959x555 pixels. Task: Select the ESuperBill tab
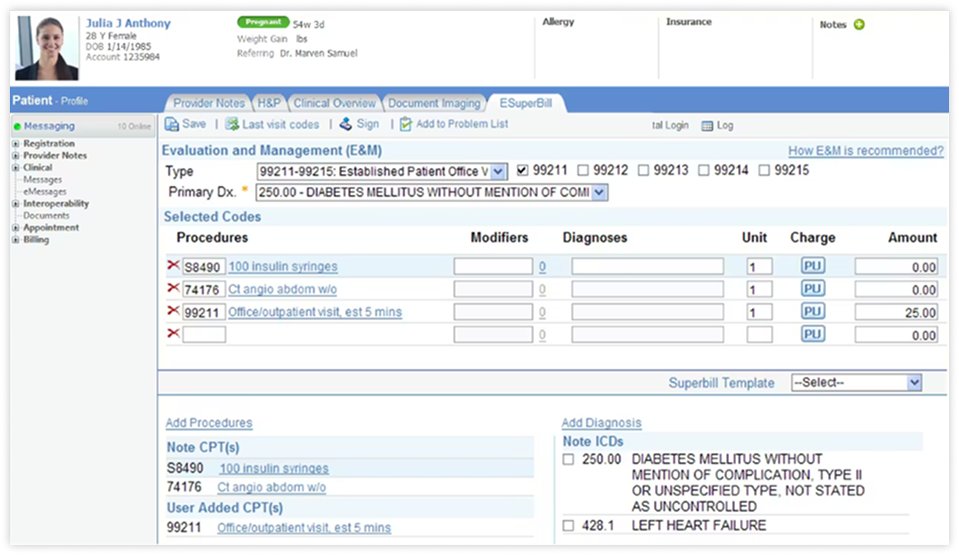525,103
